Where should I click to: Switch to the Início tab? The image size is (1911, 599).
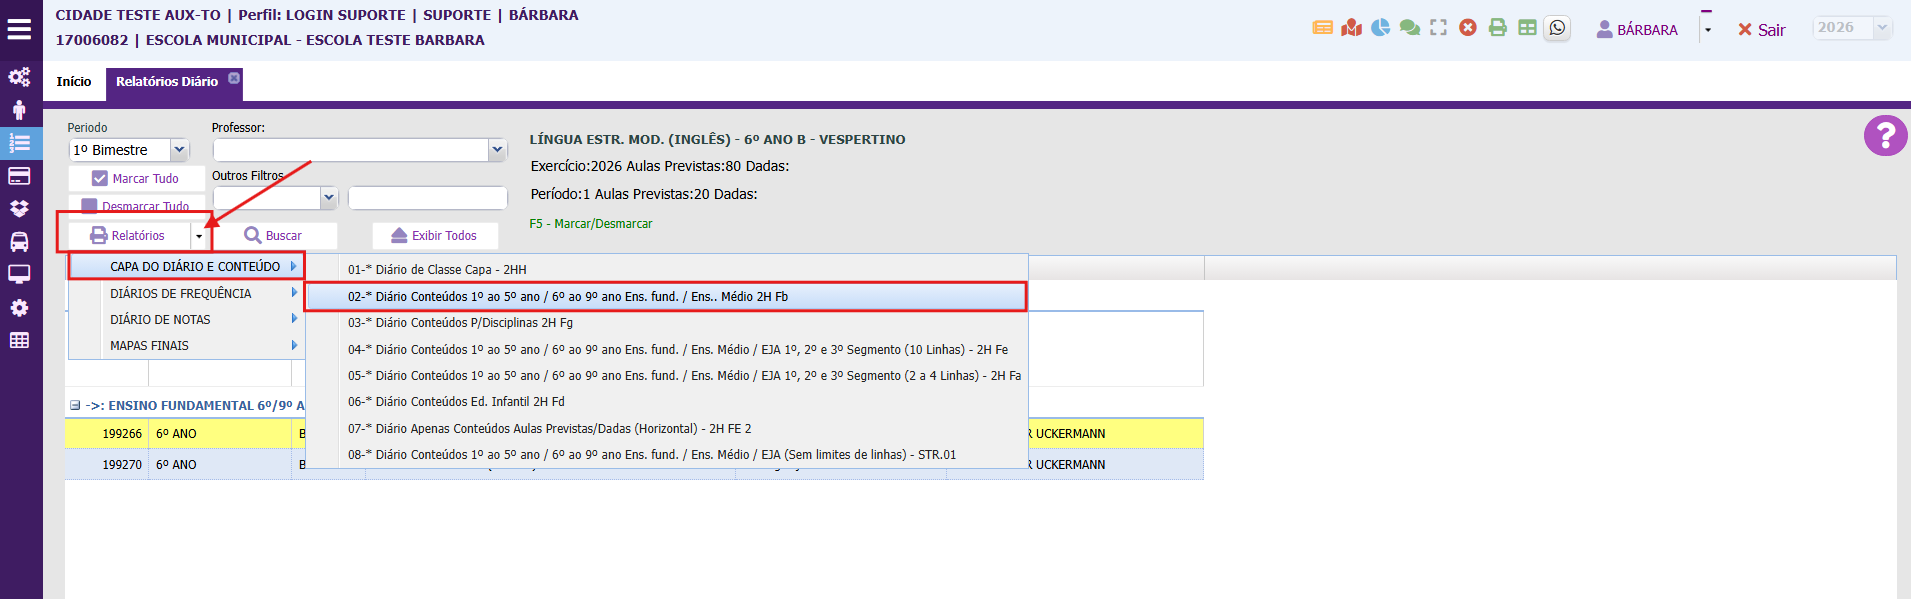point(74,82)
